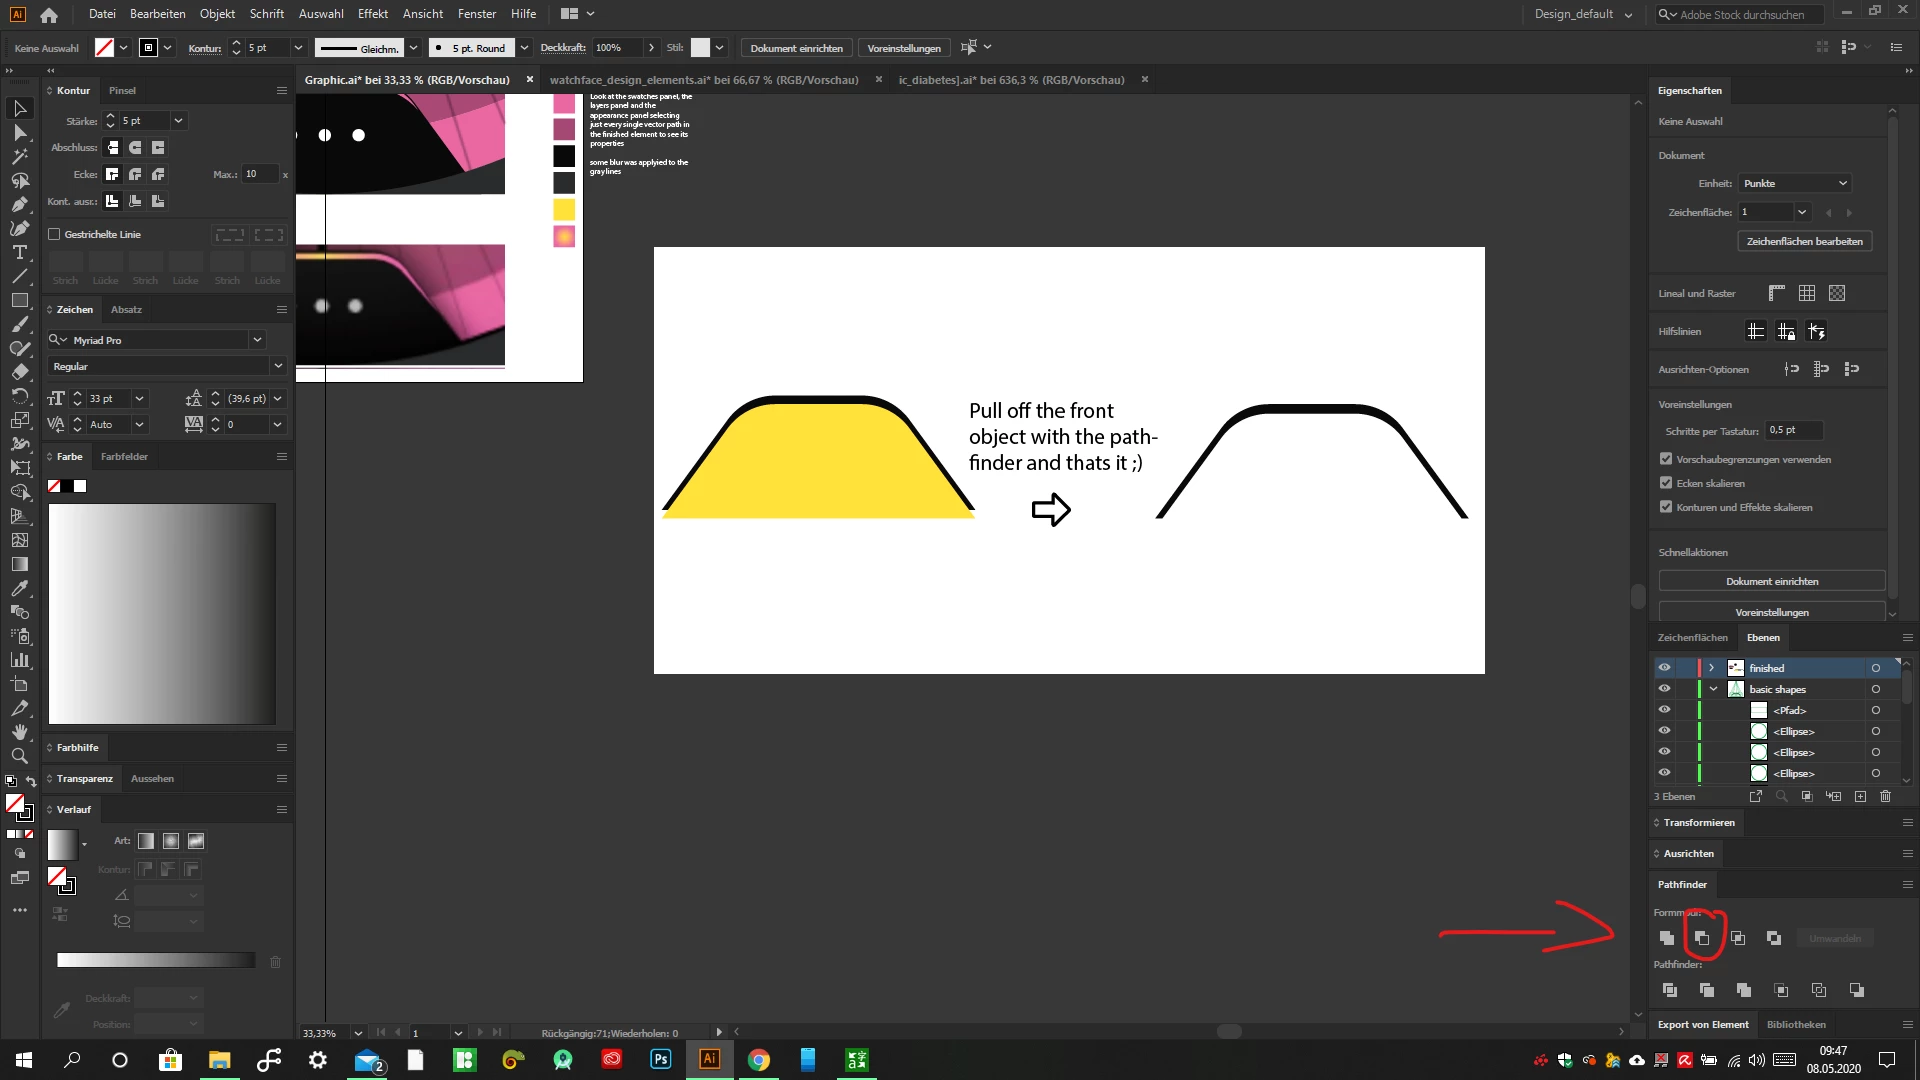
Task: Open the Einheit Punkte dropdown
Action: click(x=1796, y=183)
